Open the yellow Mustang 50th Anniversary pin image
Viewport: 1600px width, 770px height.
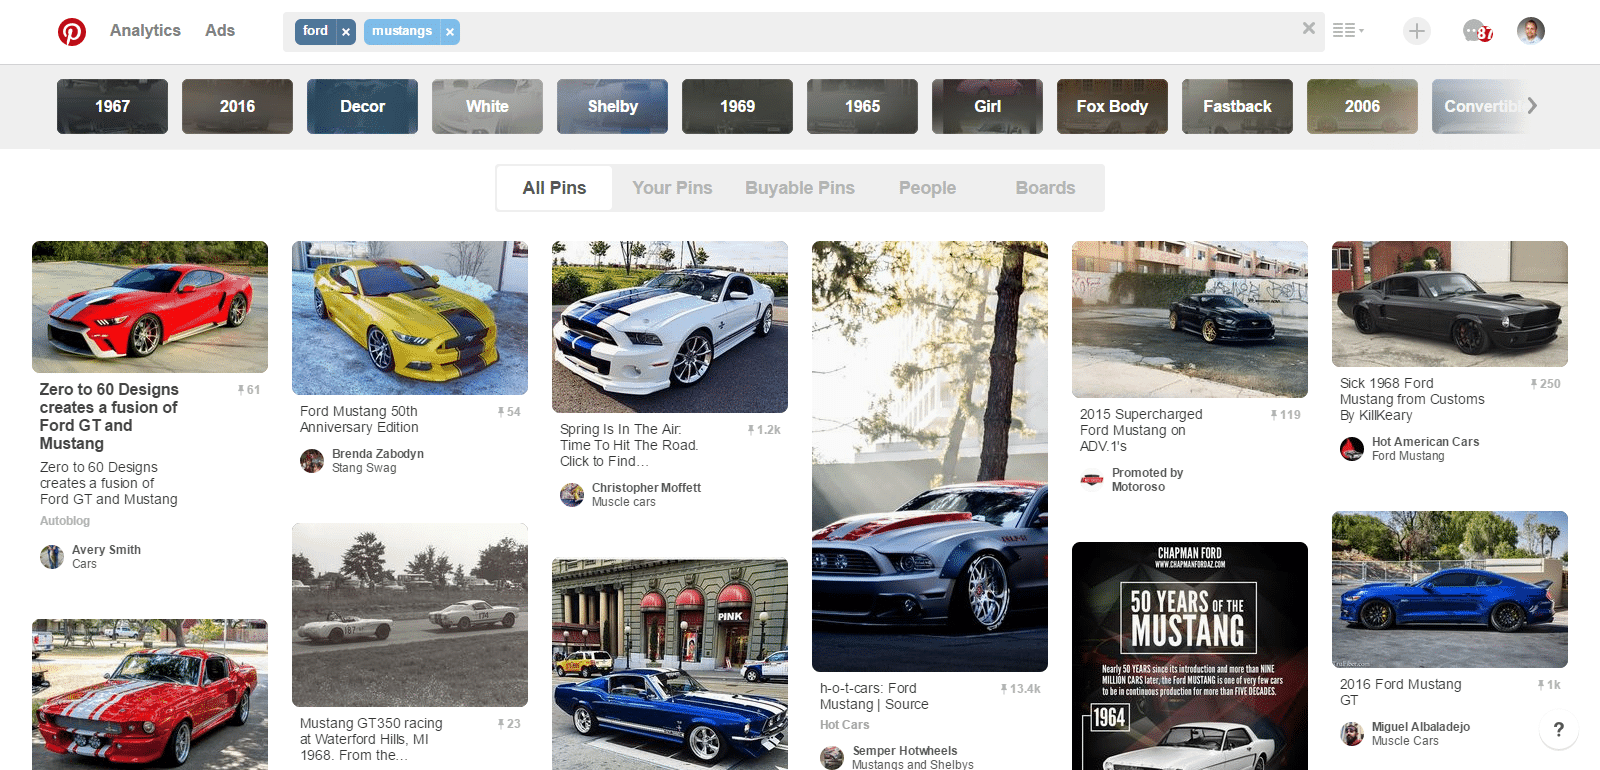pos(410,318)
